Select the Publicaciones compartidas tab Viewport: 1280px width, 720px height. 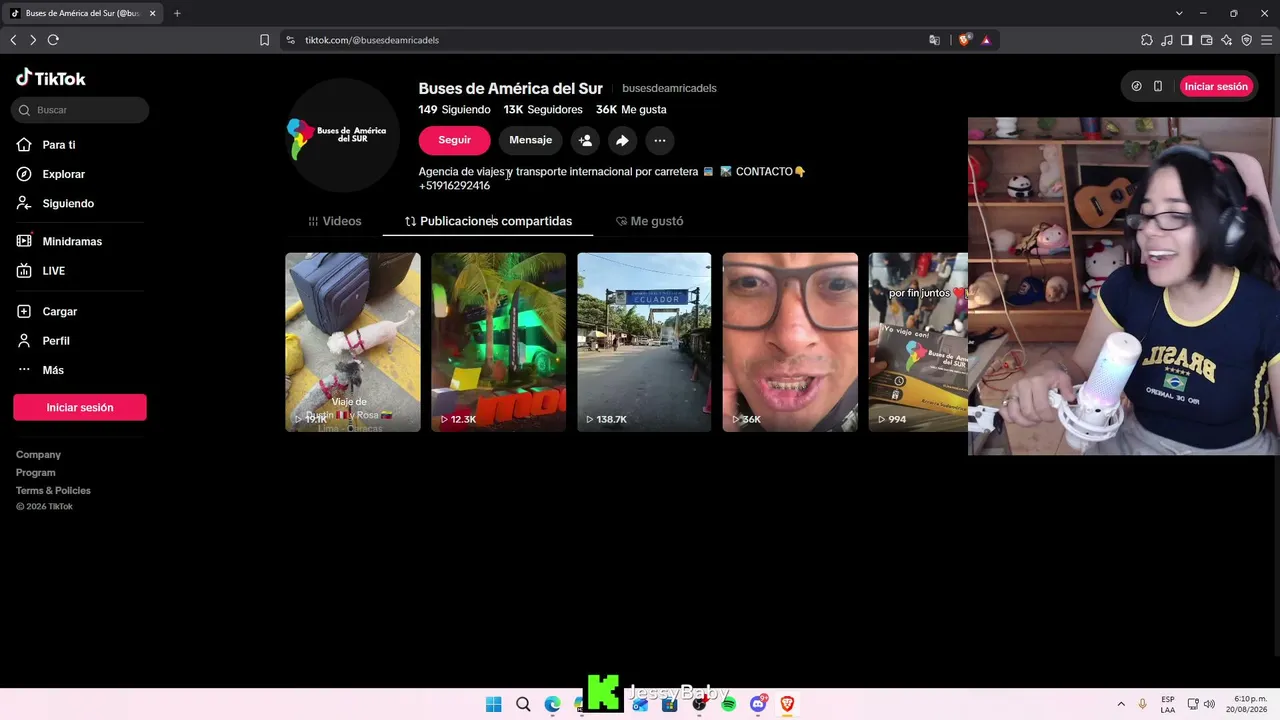[488, 221]
